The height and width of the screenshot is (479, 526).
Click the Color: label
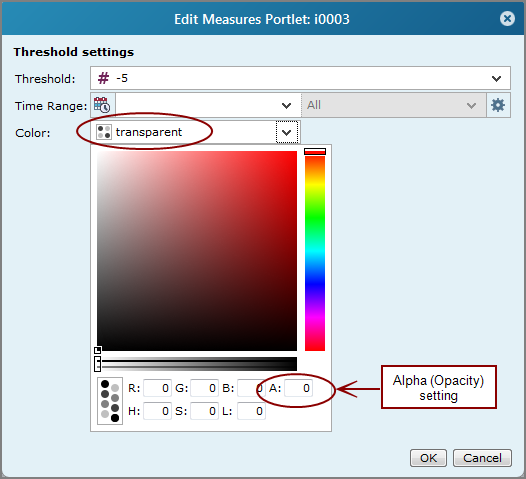coord(33,133)
